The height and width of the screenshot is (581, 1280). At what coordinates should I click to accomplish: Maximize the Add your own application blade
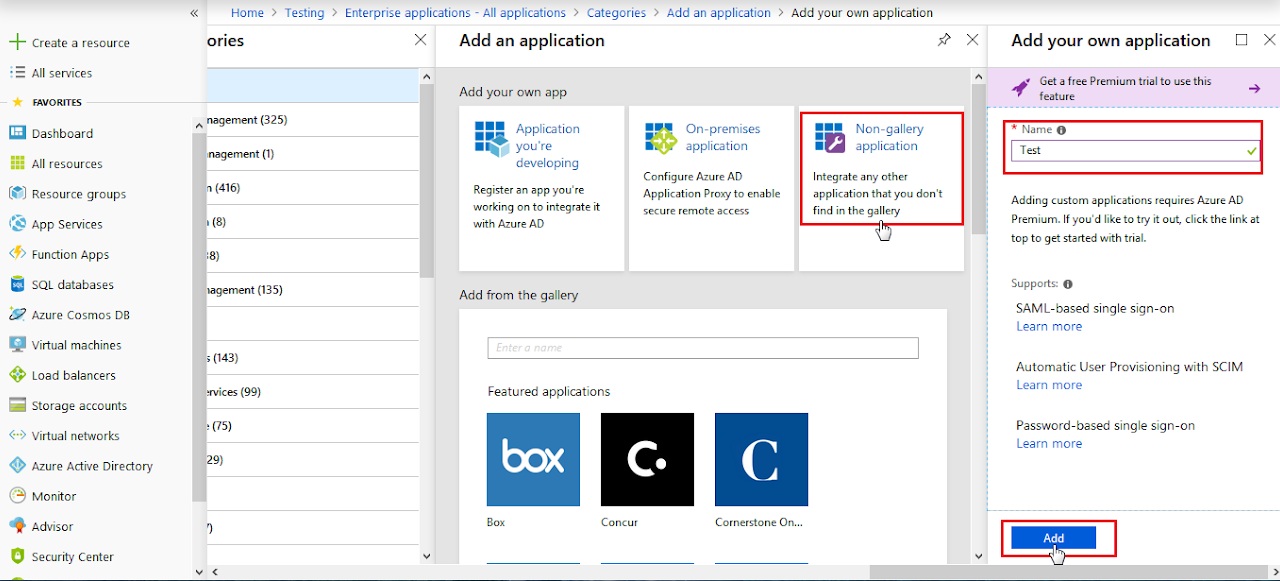point(1241,40)
